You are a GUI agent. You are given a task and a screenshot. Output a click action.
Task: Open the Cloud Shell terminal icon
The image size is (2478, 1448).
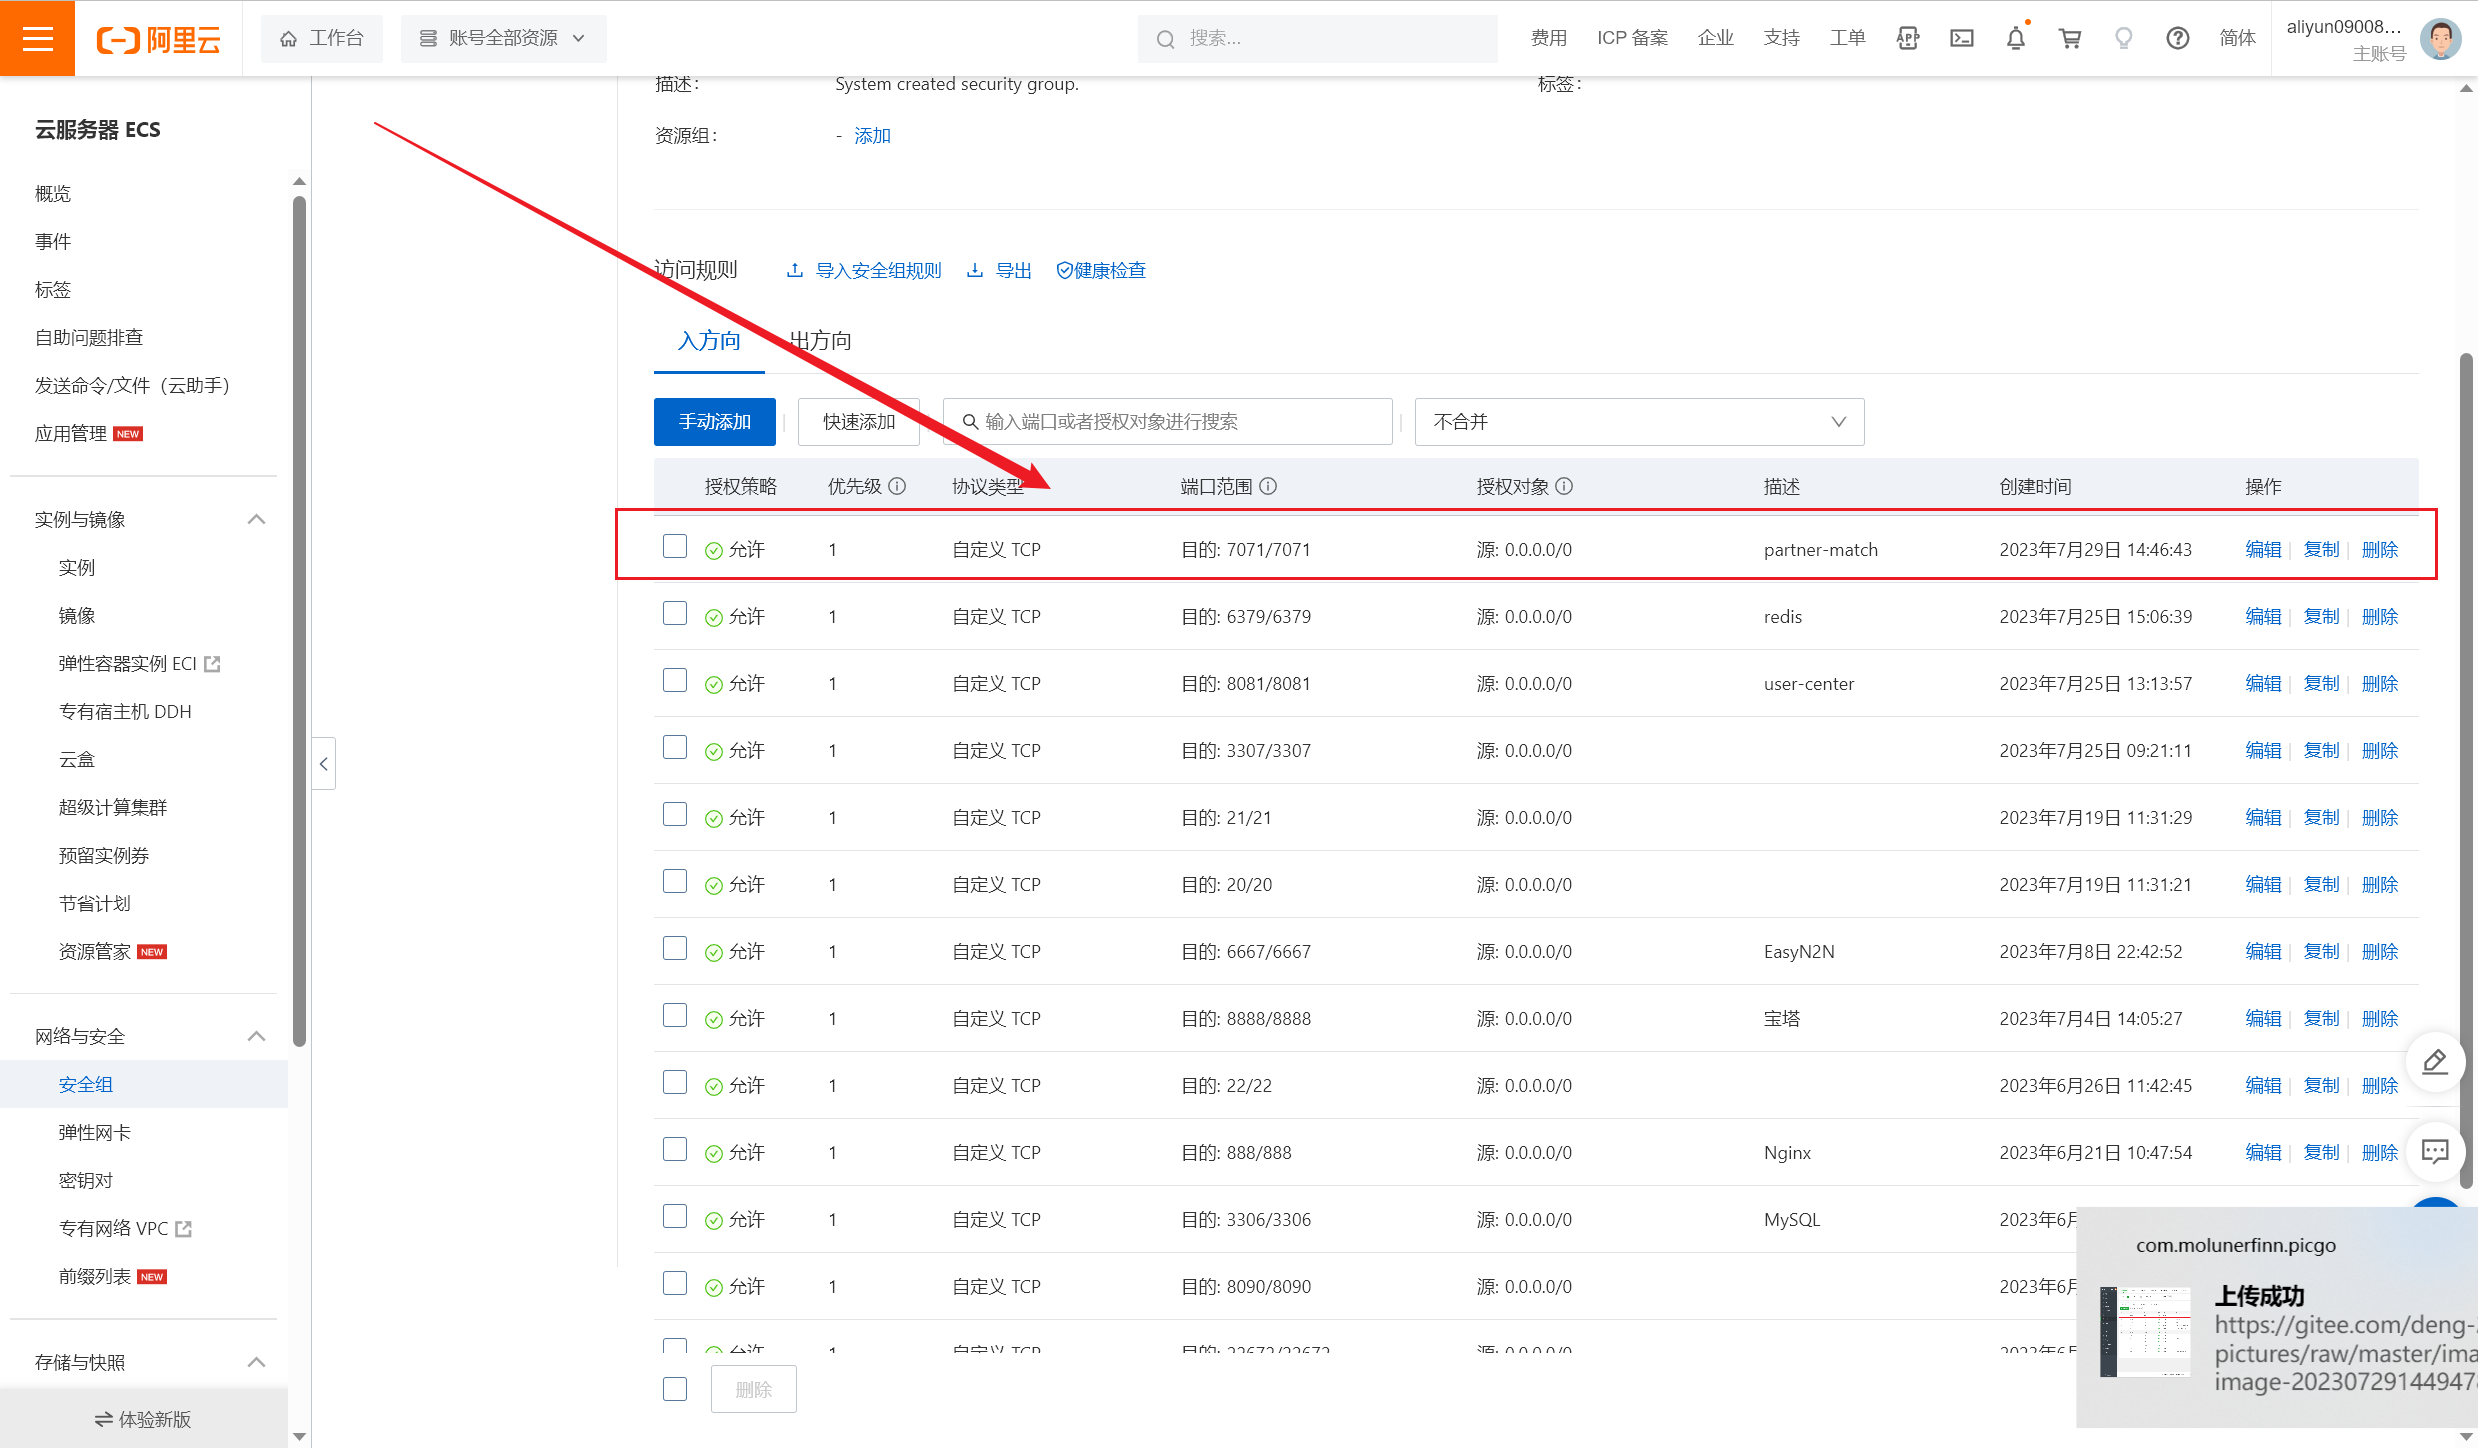(x=1962, y=38)
